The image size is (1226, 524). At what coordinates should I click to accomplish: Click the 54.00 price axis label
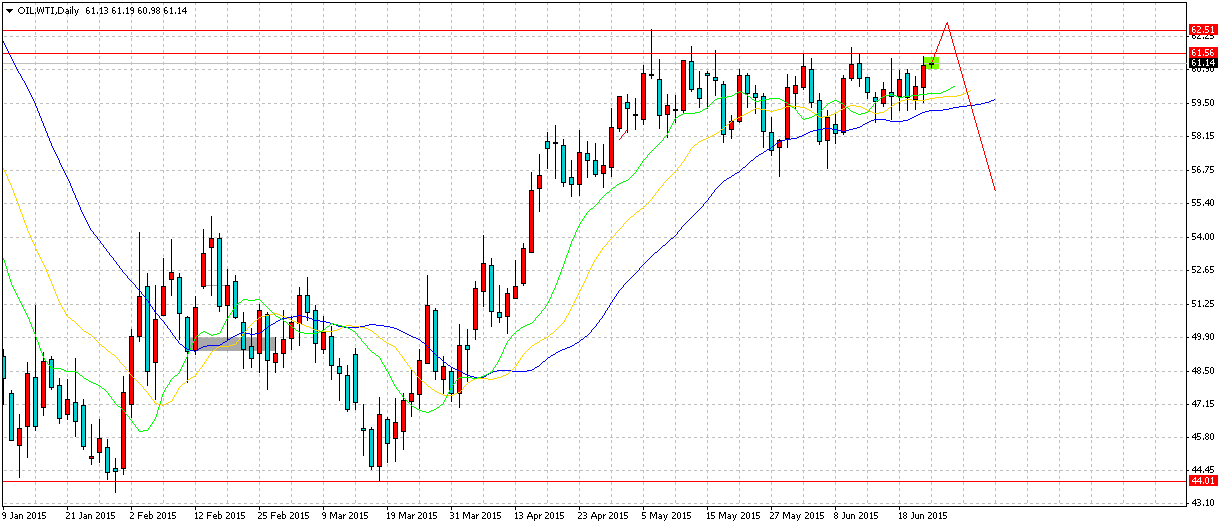(x=1201, y=237)
